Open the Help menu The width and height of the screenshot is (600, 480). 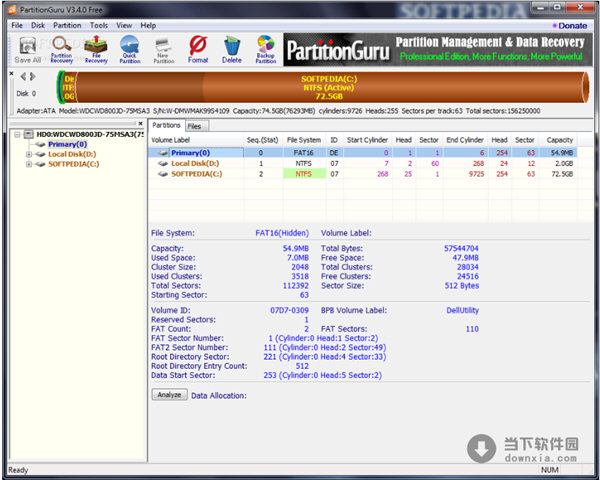coord(148,26)
